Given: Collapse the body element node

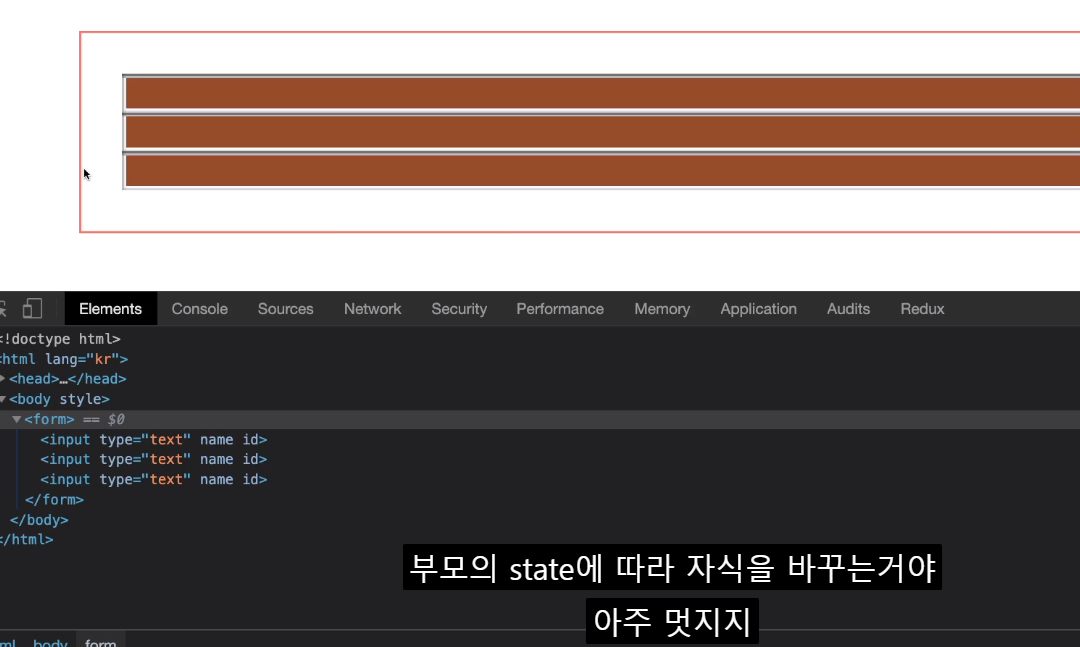Looking at the screenshot, I should coord(3,399).
